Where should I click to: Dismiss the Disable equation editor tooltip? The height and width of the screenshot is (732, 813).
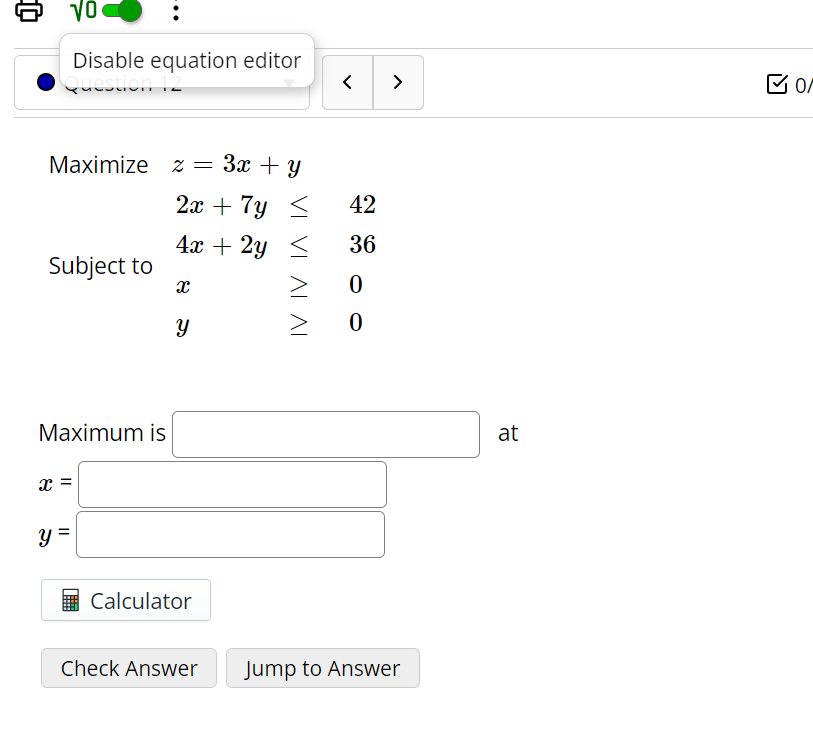pos(186,60)
